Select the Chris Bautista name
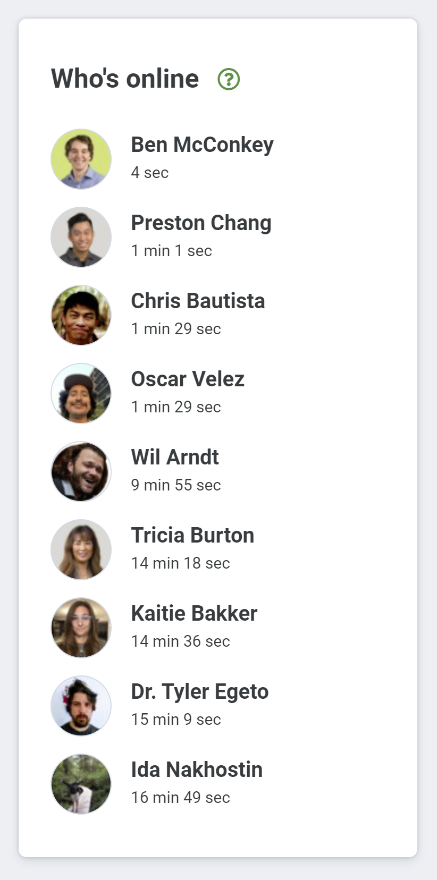The image size is (437, 880). click(197, 301)
